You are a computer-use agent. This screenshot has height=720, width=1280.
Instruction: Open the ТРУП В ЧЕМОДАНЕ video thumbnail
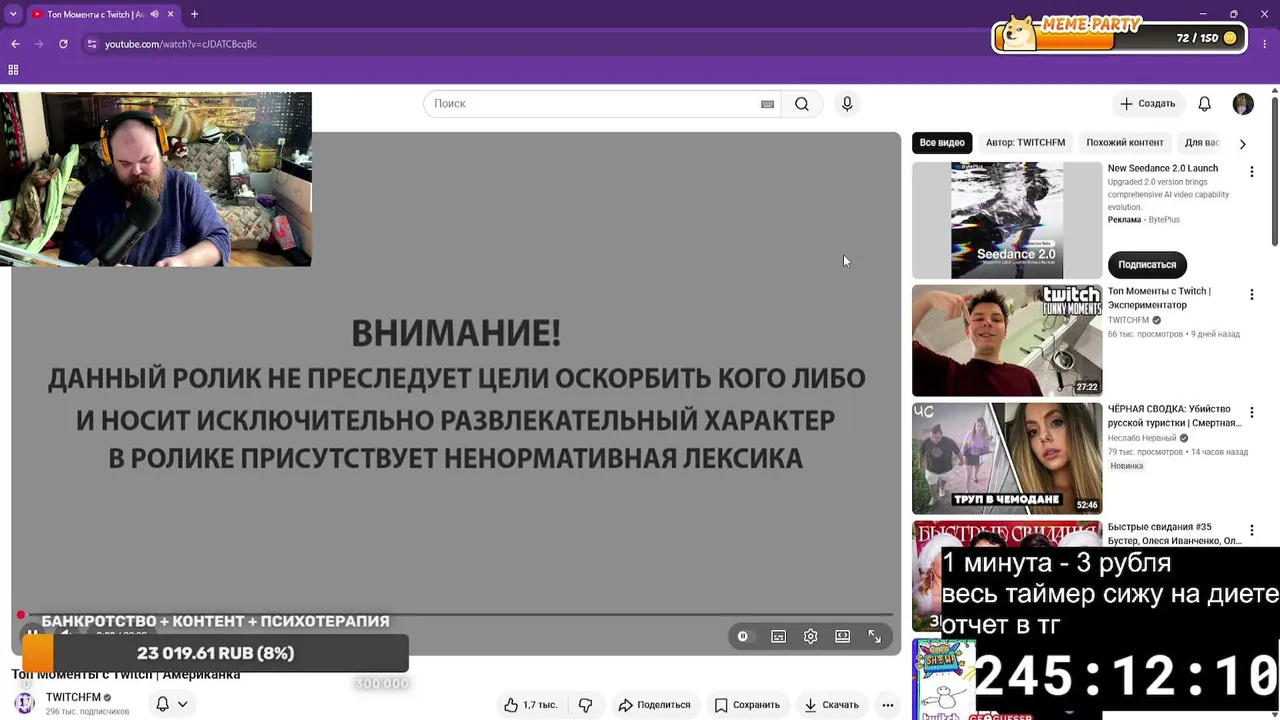[1007, 459]
